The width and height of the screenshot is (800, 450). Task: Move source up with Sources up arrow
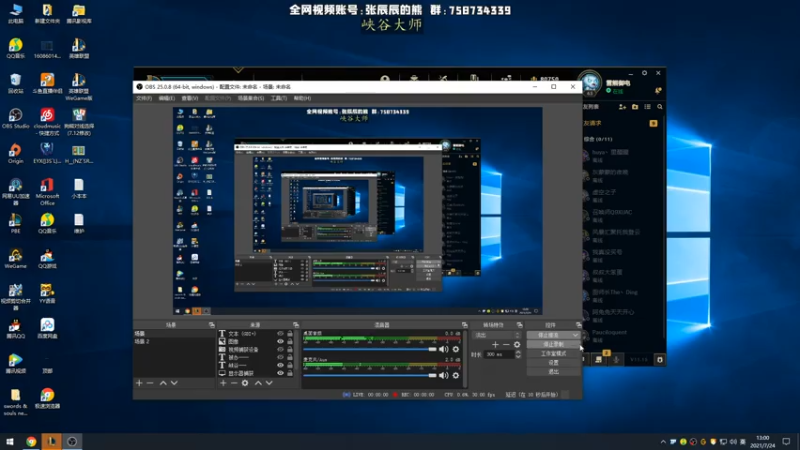point(258,383)
